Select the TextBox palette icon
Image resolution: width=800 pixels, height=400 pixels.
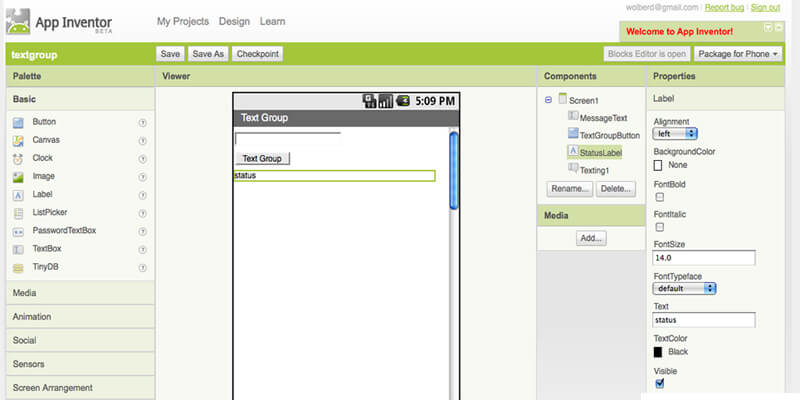pyautogui.click(x=18, y=249)
